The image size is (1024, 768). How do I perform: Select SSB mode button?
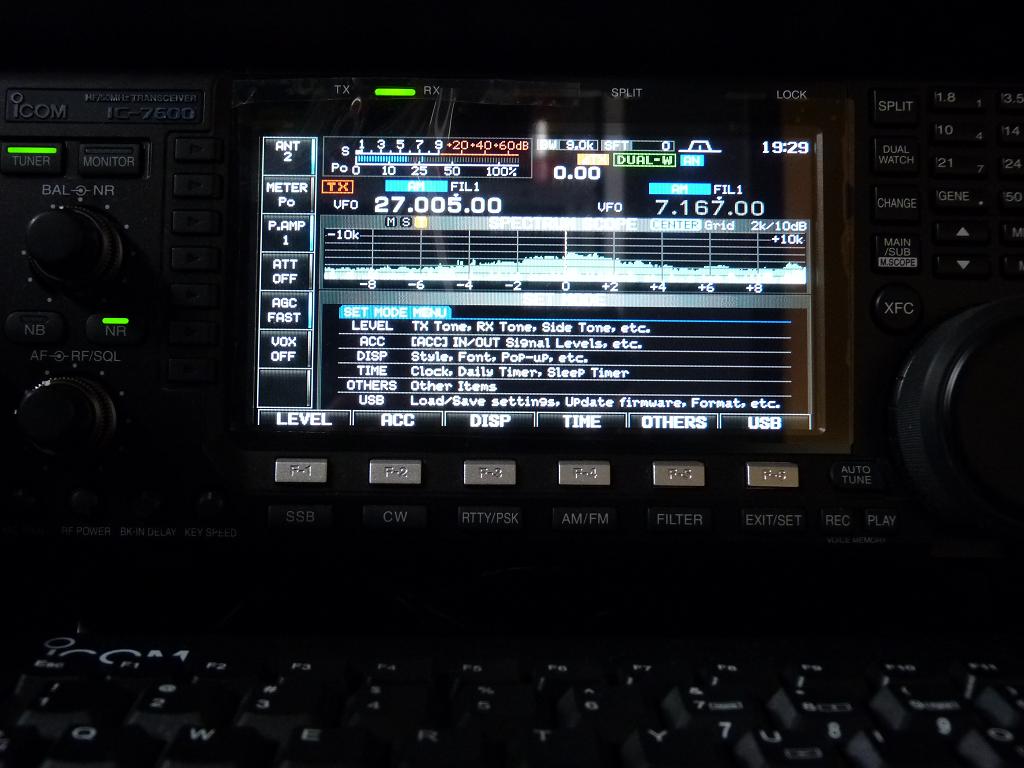300,517
